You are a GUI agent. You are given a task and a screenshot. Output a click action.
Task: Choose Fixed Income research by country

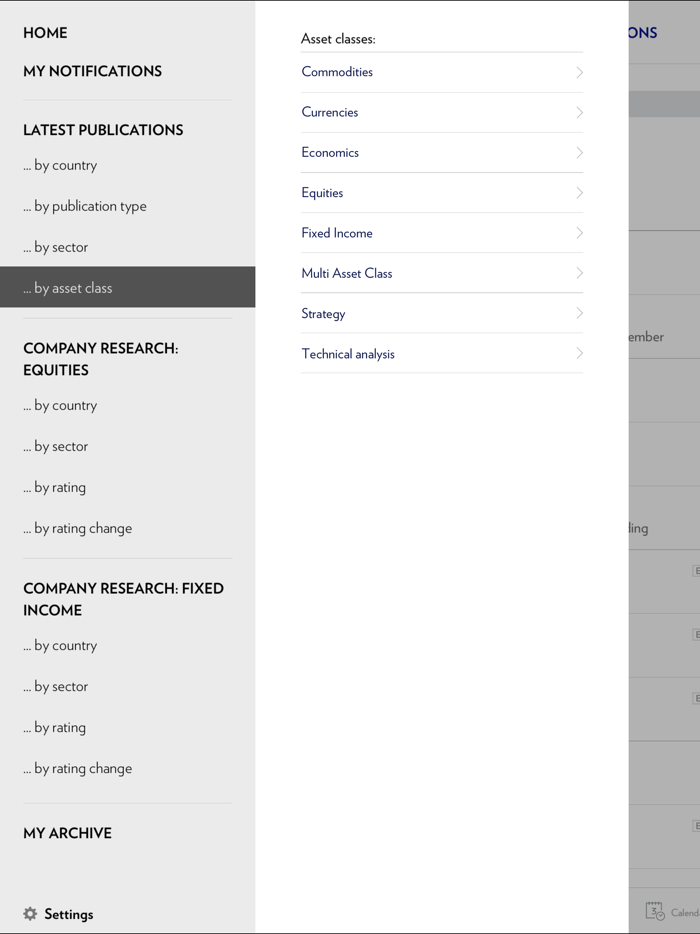[60, 646]
